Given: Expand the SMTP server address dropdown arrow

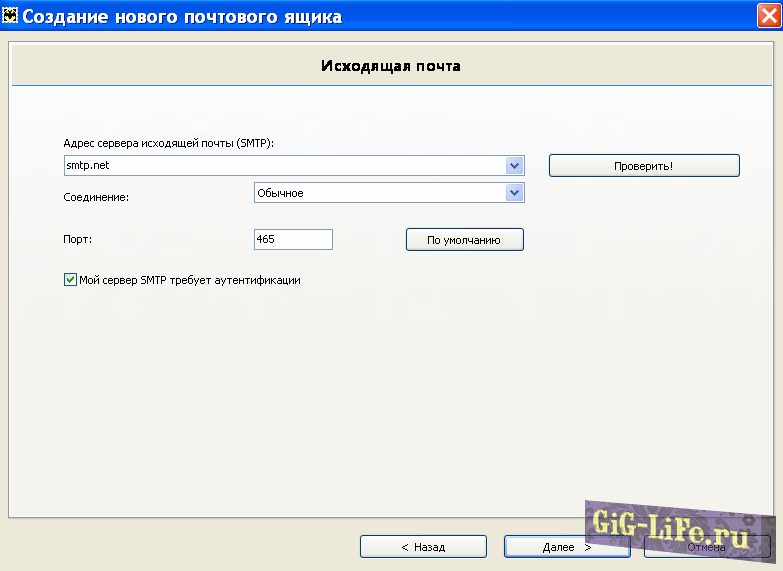Looking at the screenshot, I should click(x=514, y=166).
